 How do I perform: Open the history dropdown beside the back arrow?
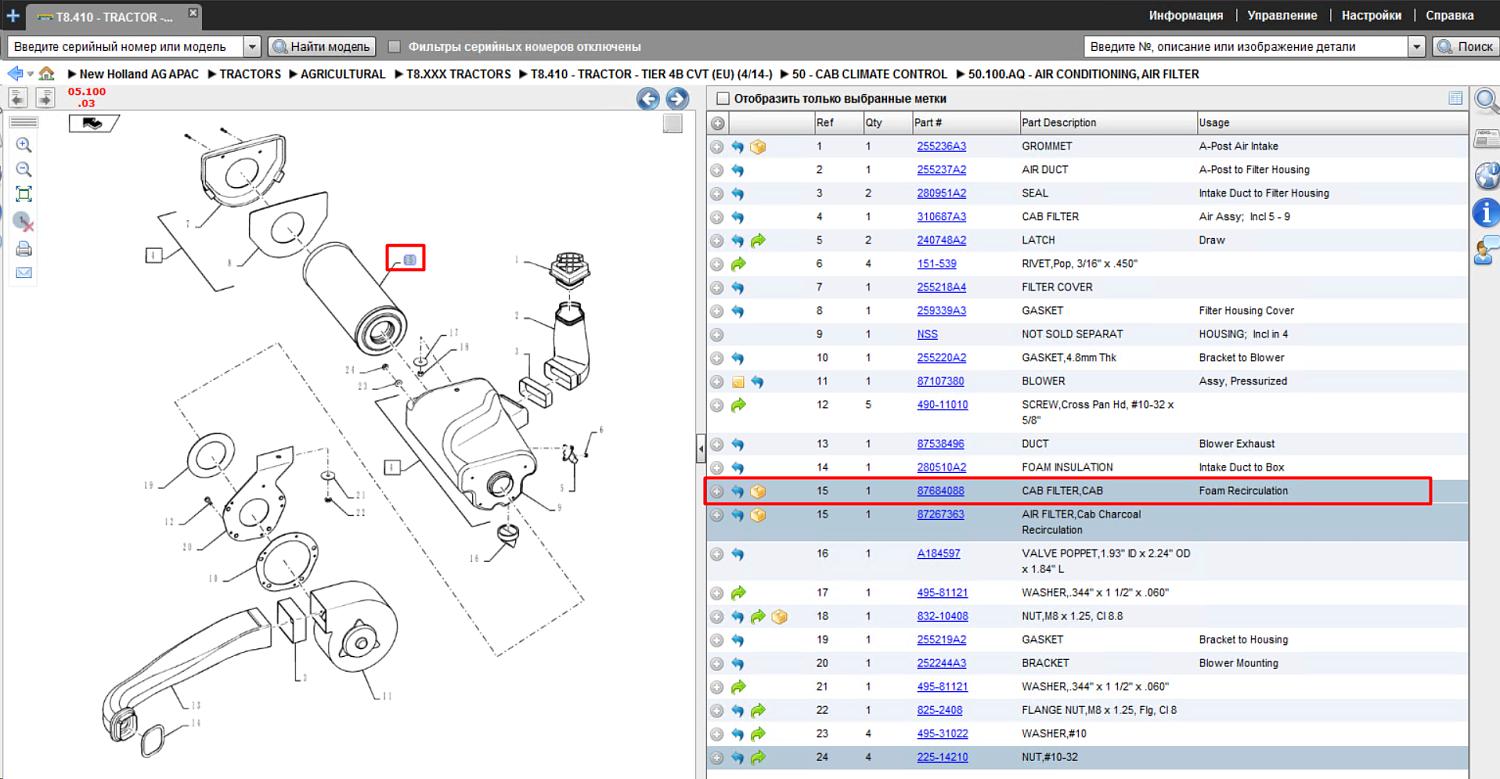[31, 74]
